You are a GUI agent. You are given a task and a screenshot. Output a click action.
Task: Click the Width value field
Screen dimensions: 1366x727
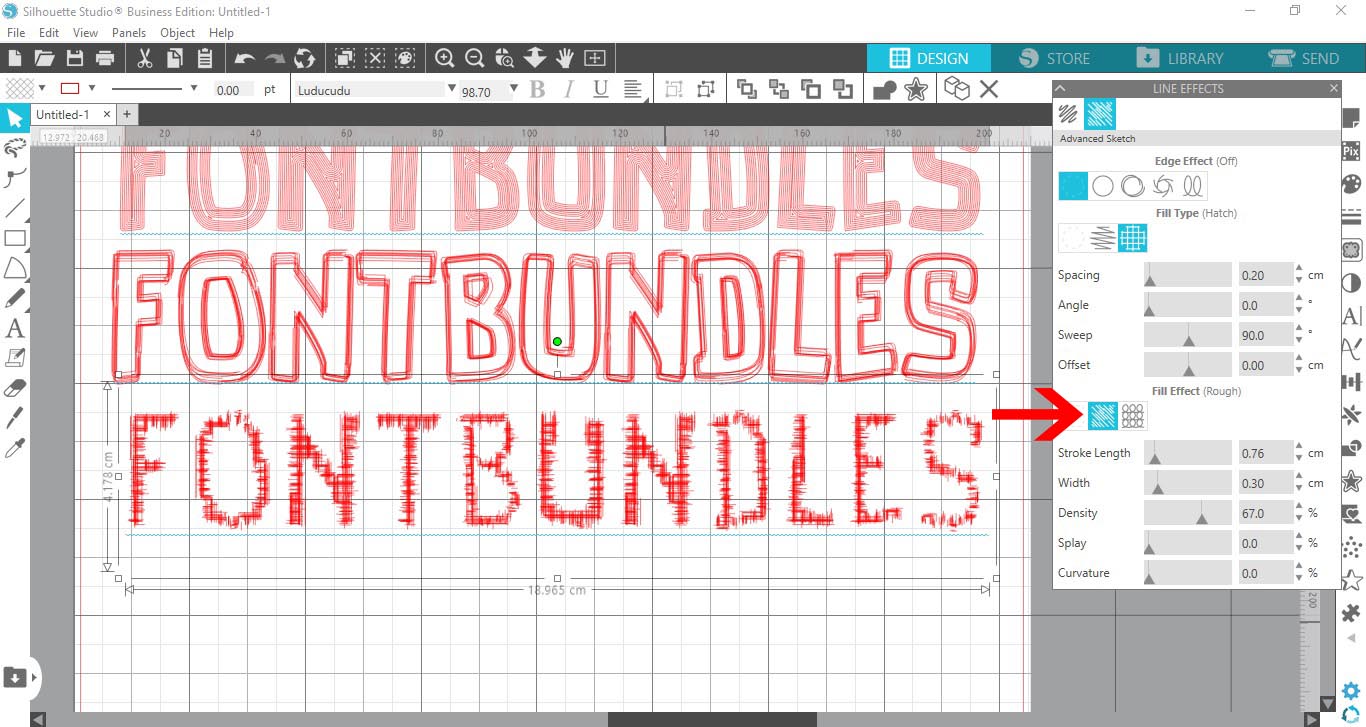point(1265,483)
